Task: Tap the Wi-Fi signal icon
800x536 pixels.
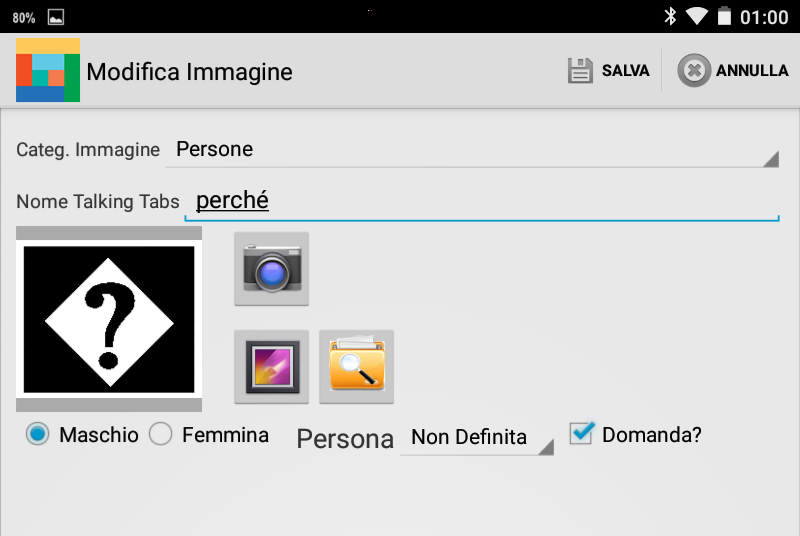Action: tap(697, 16)
